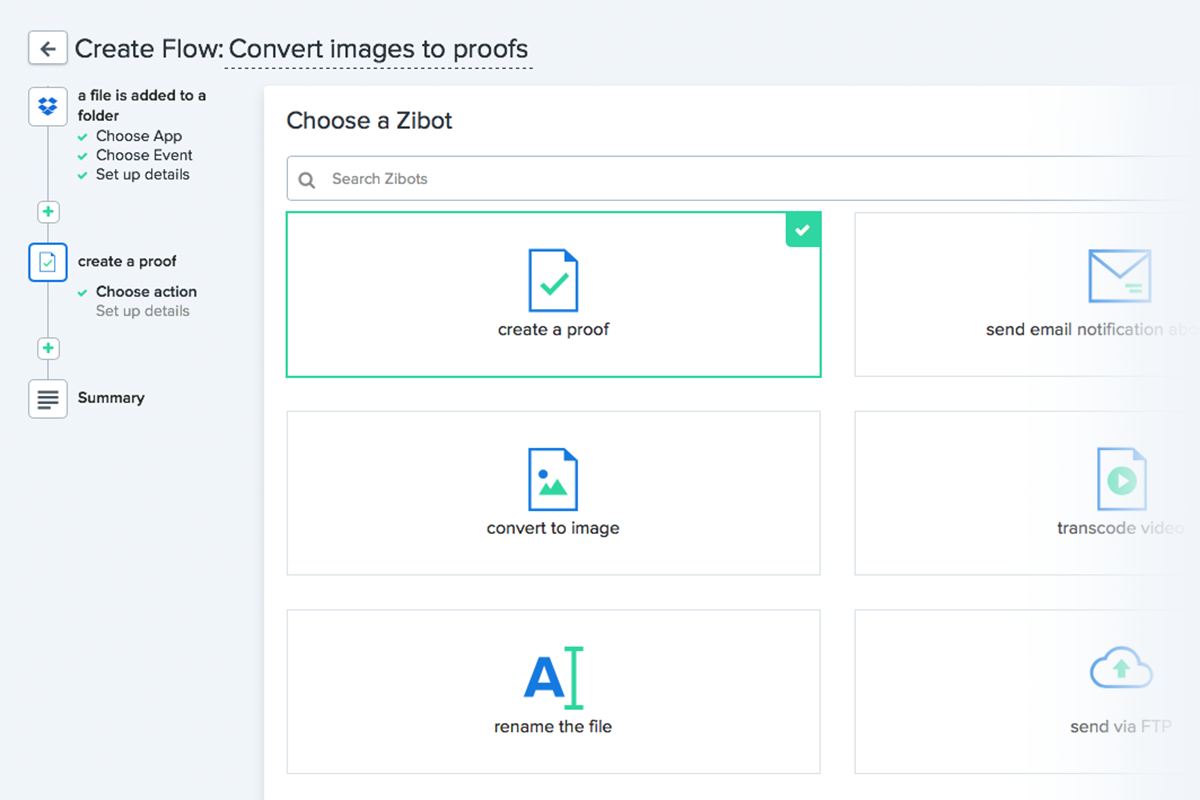This screenshot has width=1200, height=800.
Task: Click the Choose action link in the sidebar
Action: point(144,291)
